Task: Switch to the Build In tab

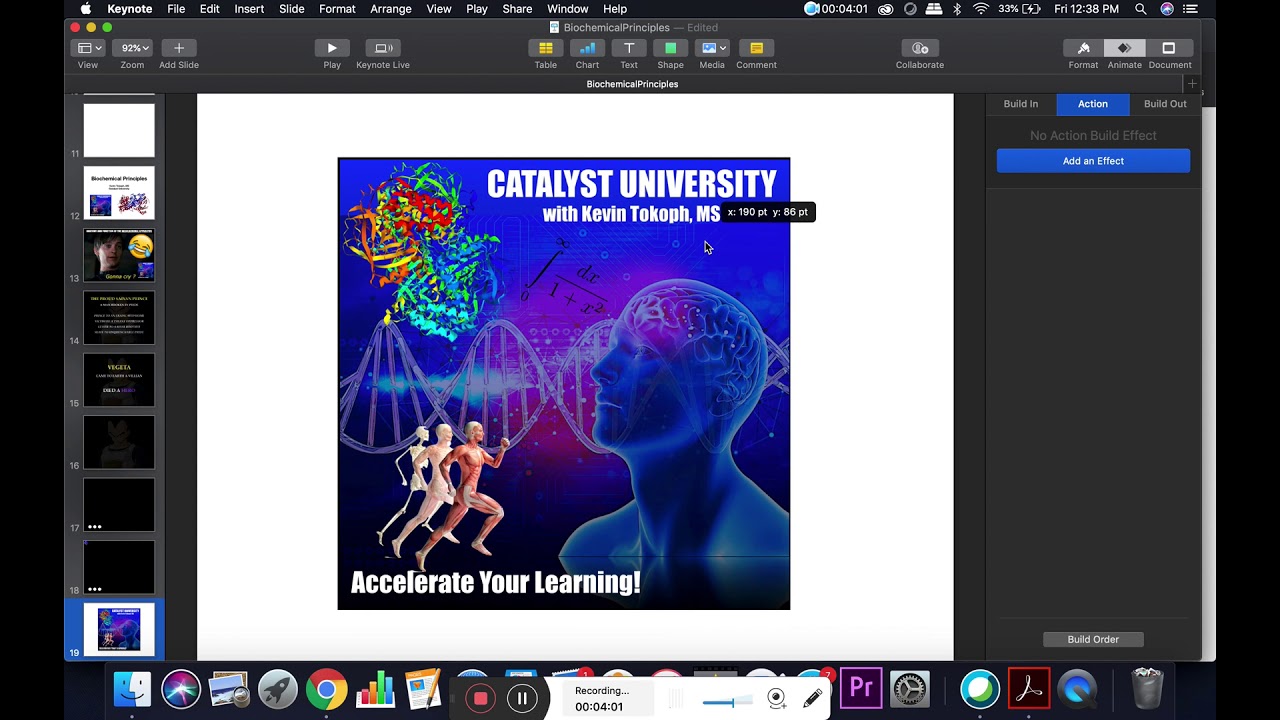Action: pos(1021,104)
